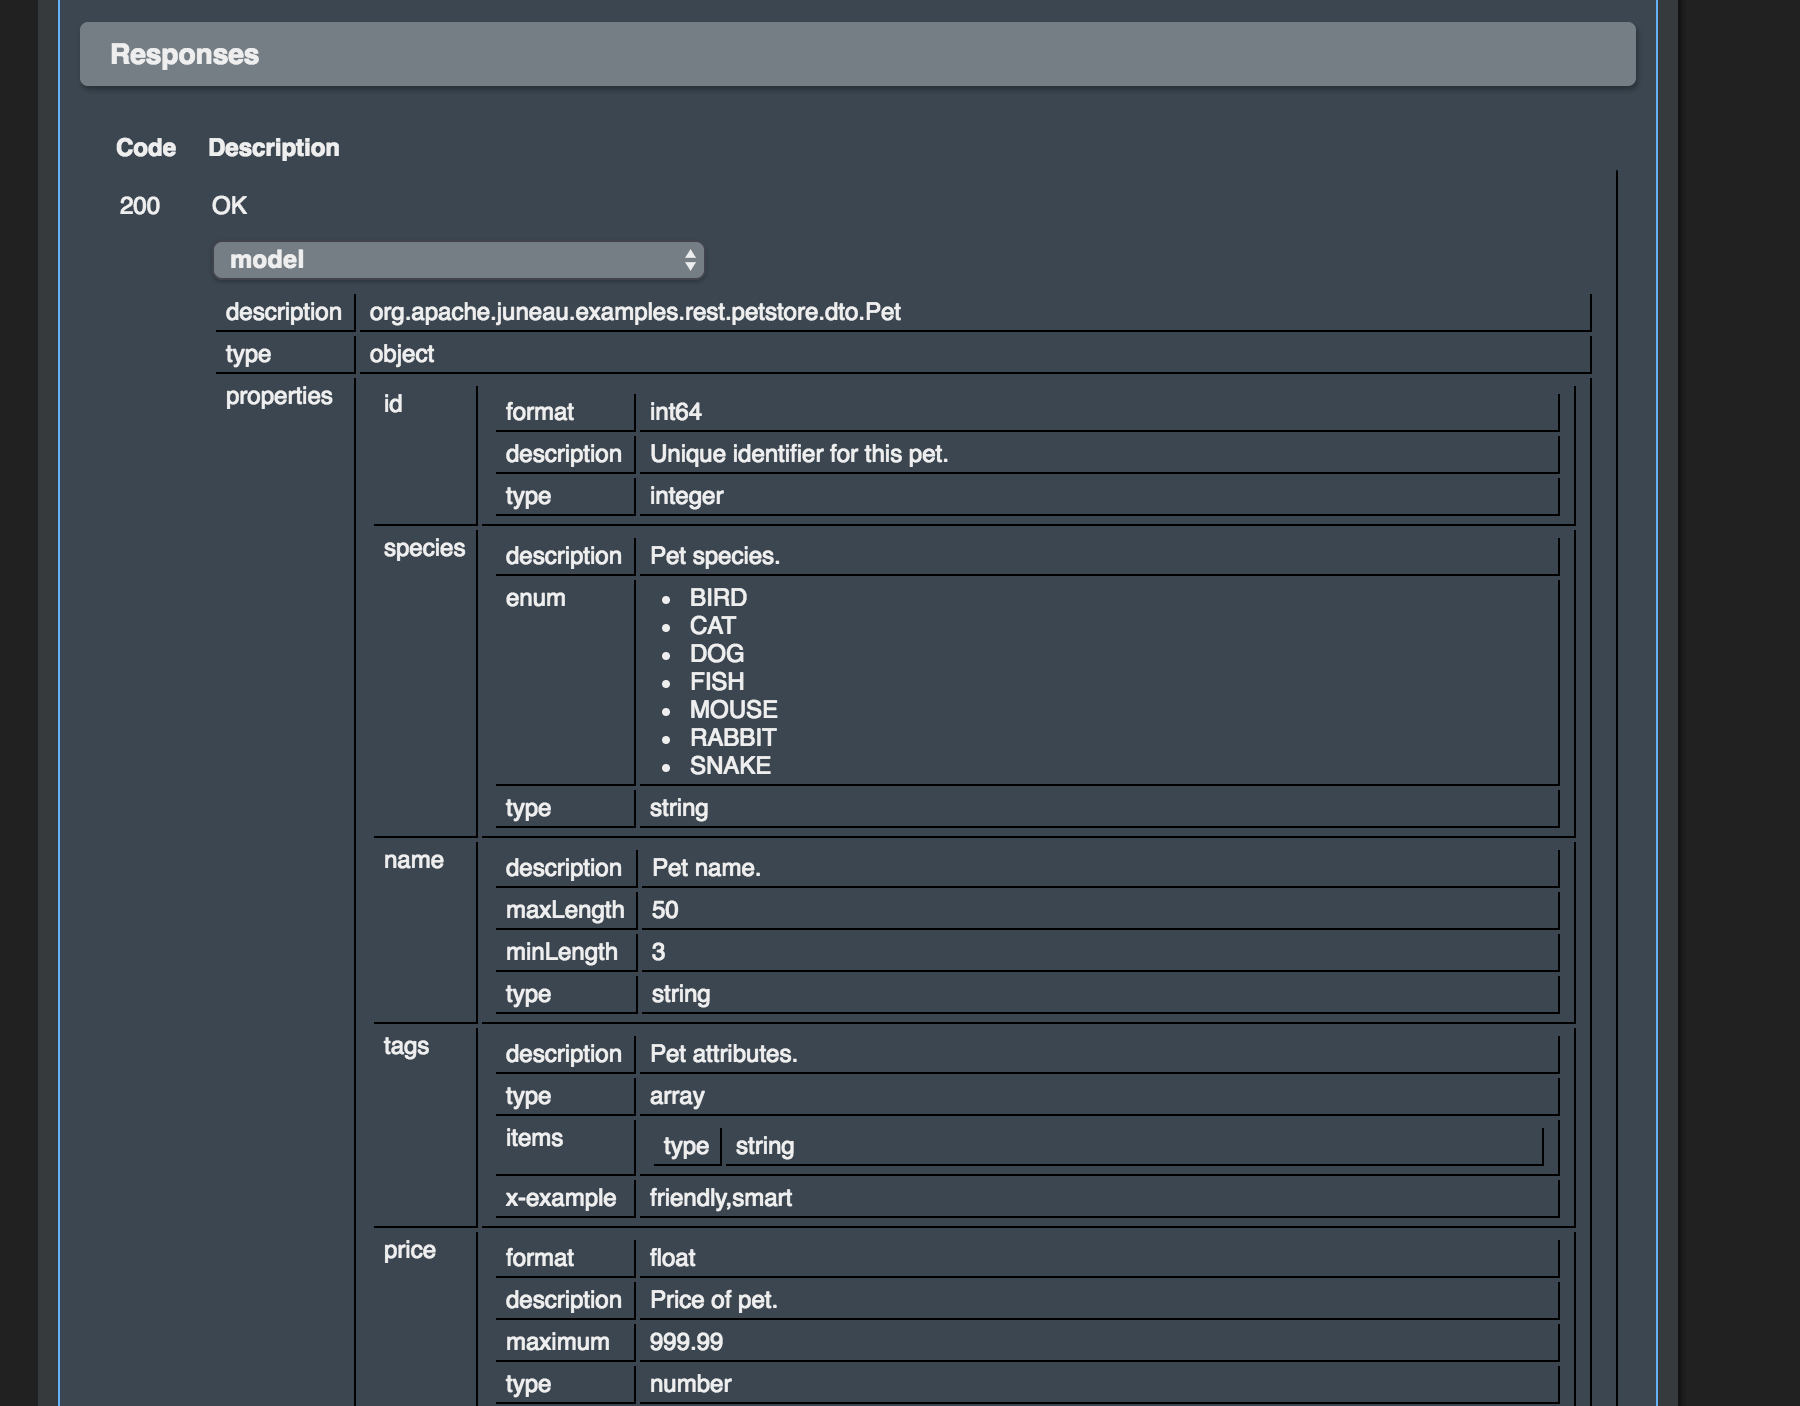1800x1406 pixels.
Task: Click the maximum value 999.99
Action: point(685,1342)
